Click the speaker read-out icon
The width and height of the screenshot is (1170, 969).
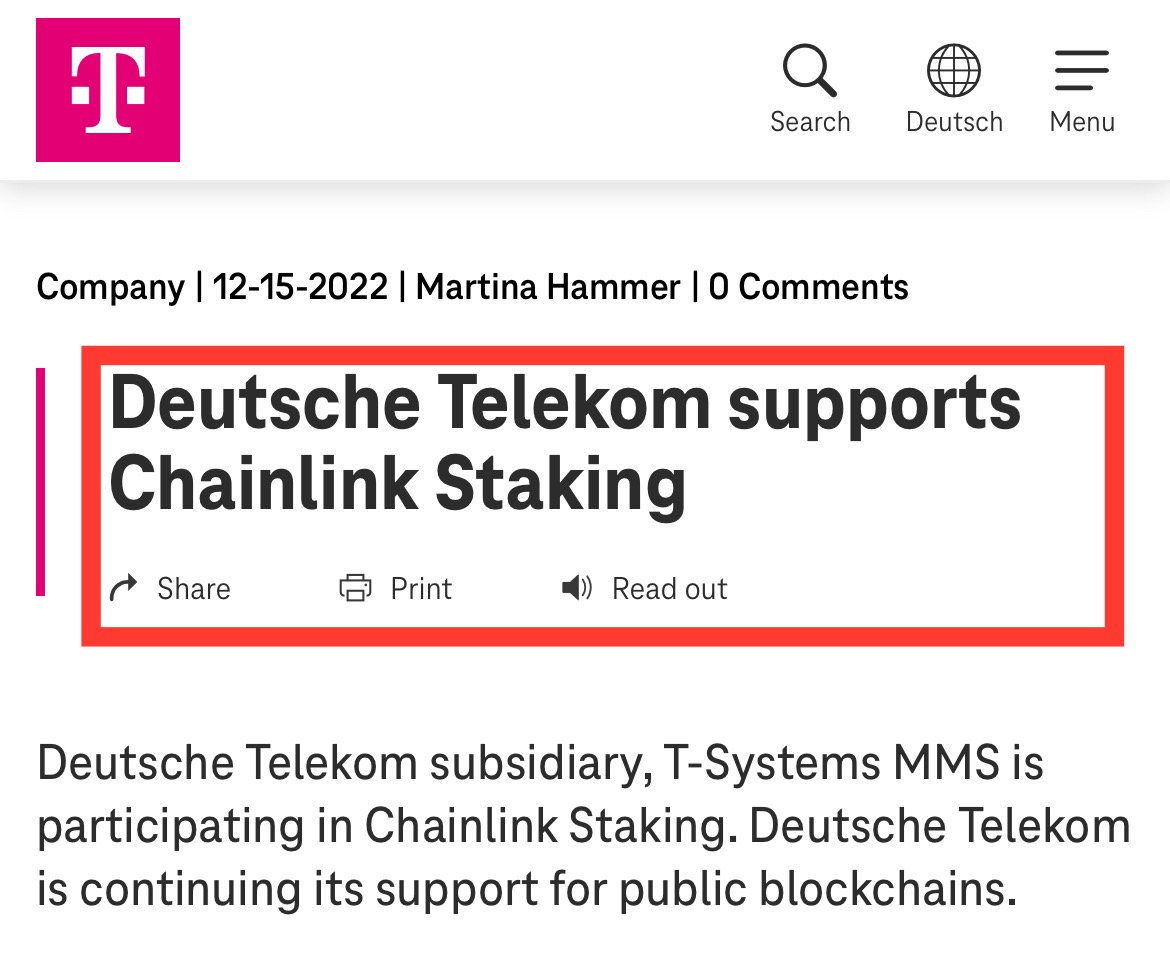(577, 589)
